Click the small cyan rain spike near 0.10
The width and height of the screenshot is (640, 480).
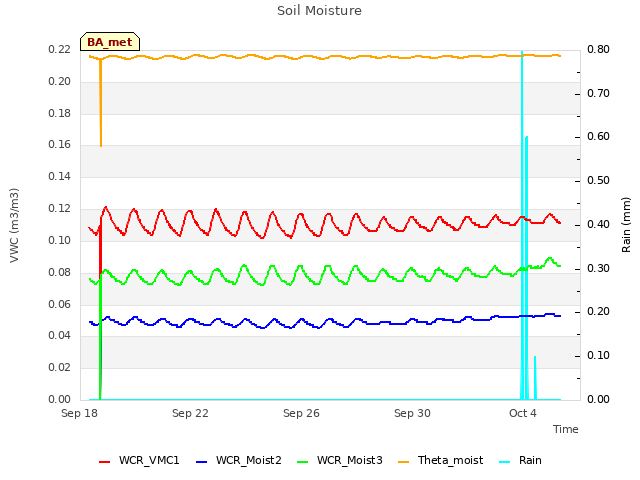(x=535, y=378)
